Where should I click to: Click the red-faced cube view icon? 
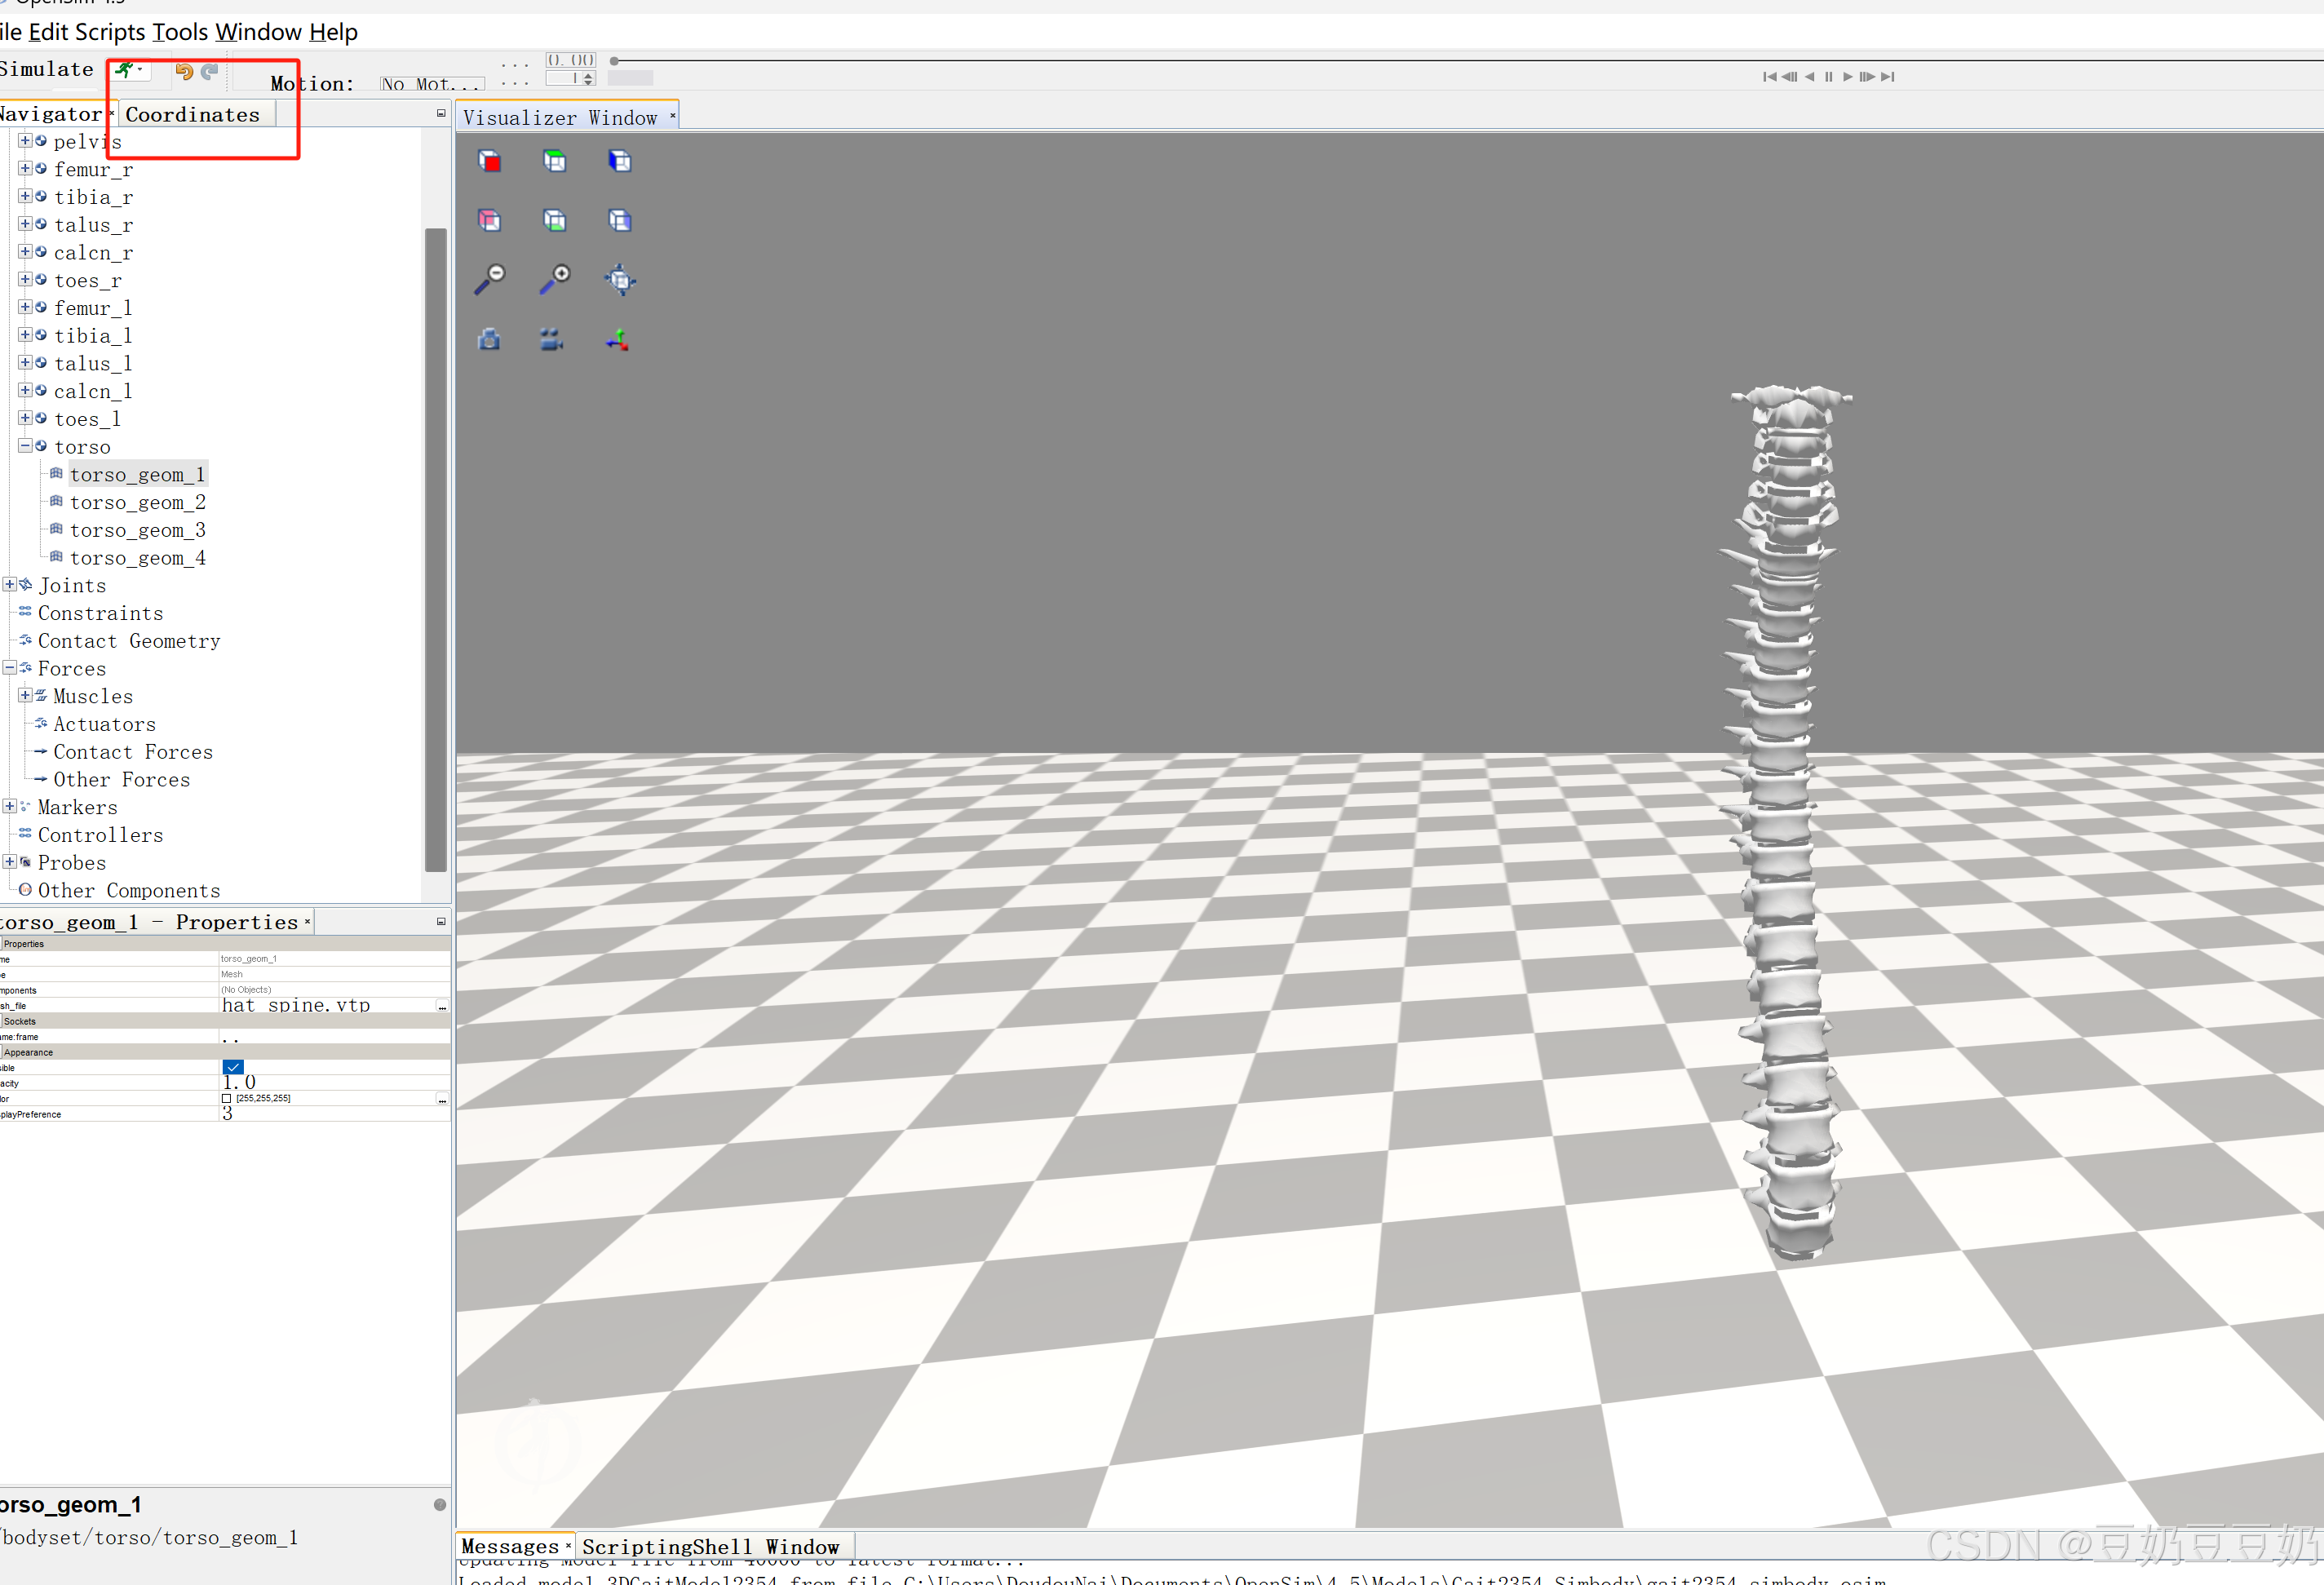point(490,161)
